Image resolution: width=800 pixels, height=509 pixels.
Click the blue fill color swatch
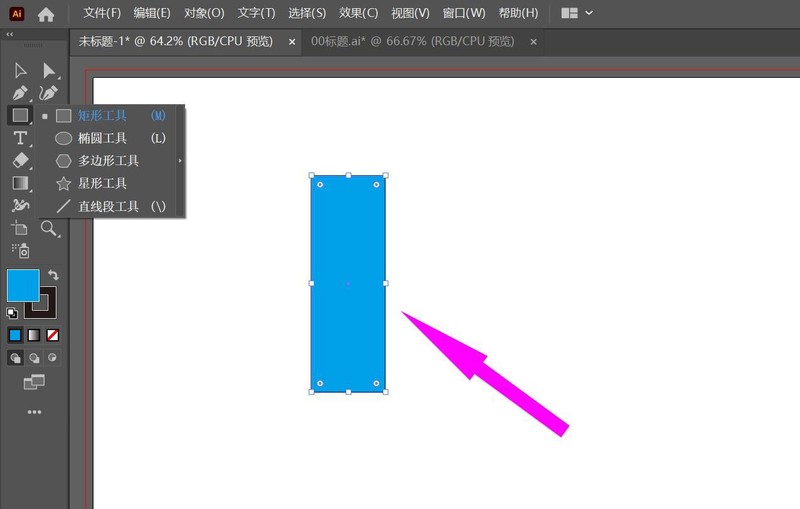[22, 285]
